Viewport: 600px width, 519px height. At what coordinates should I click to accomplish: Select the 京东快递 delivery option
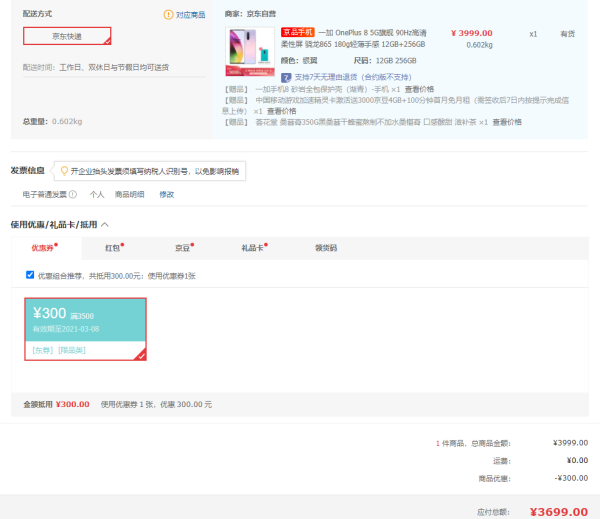[67, 36]
